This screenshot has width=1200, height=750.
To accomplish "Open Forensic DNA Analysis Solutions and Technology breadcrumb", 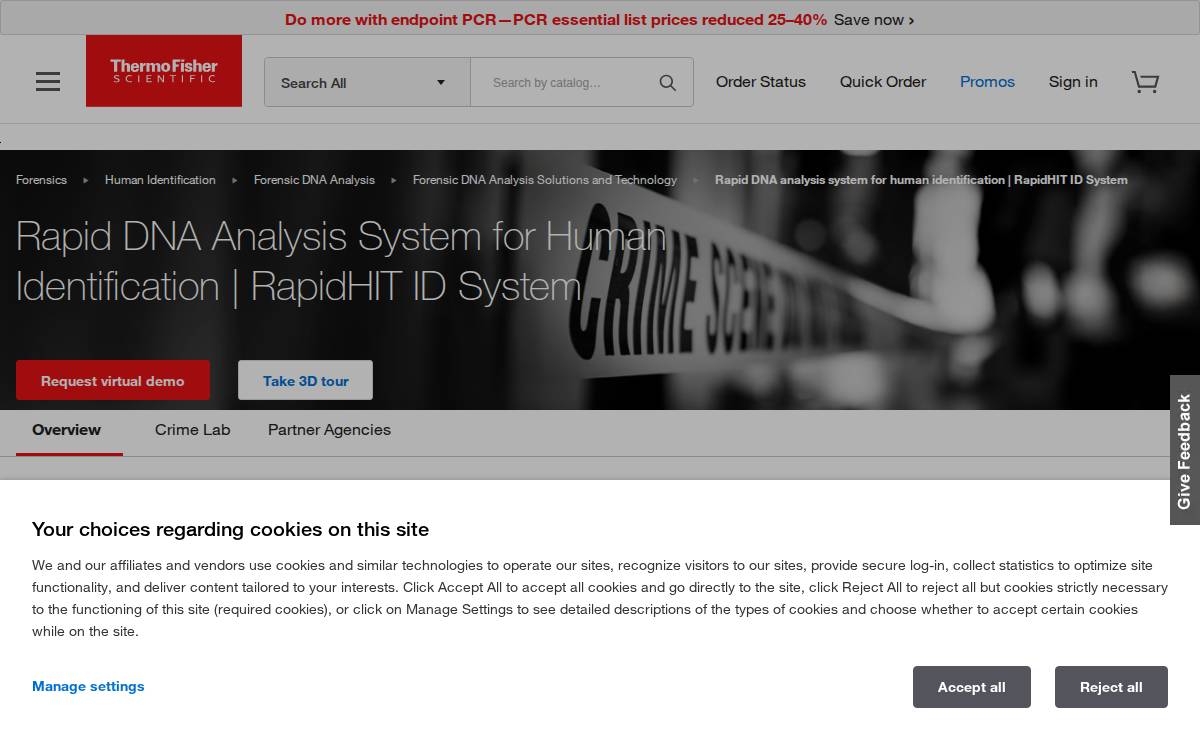I will [545, 180].
